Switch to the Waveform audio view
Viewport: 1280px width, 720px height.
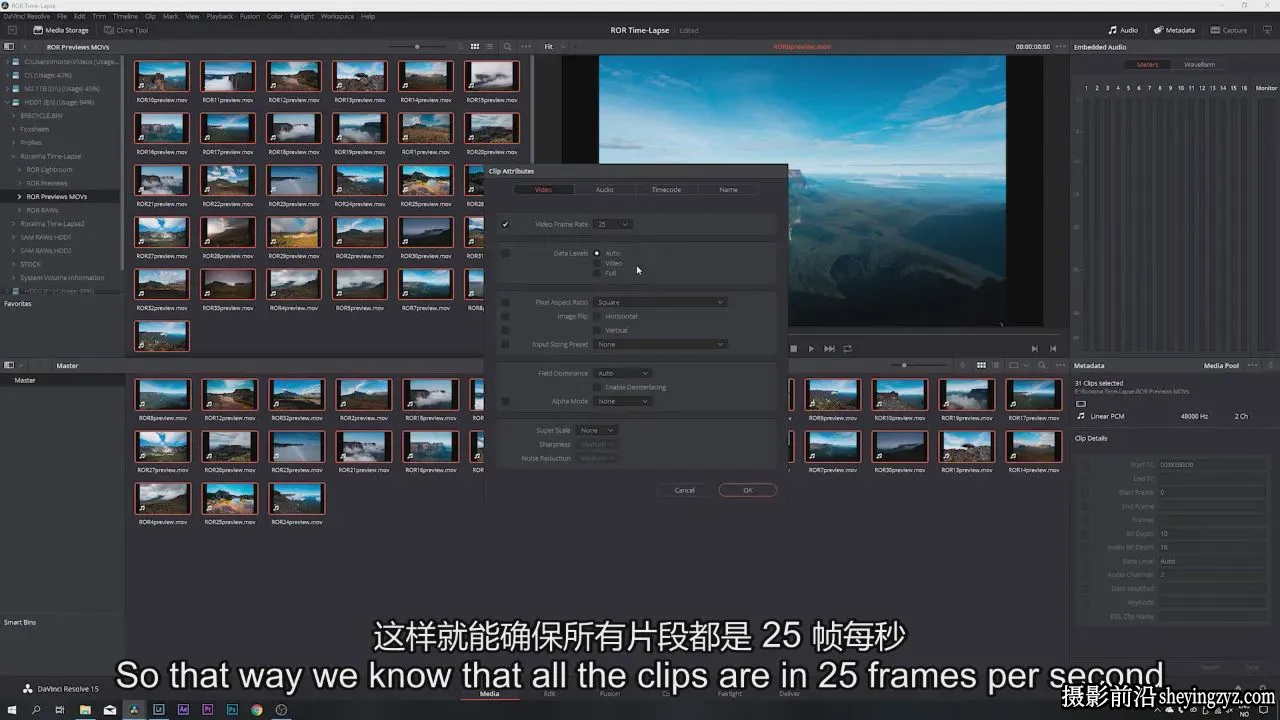1199,65
